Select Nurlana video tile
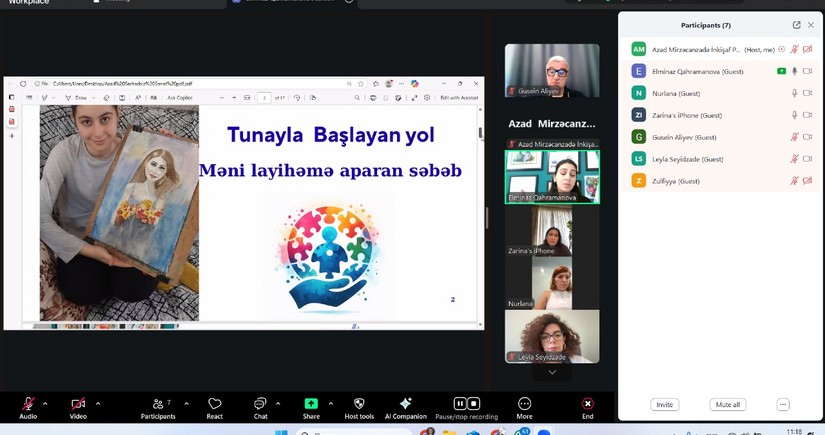Screen dimensions: 825x435 click(x=552, y=283)
